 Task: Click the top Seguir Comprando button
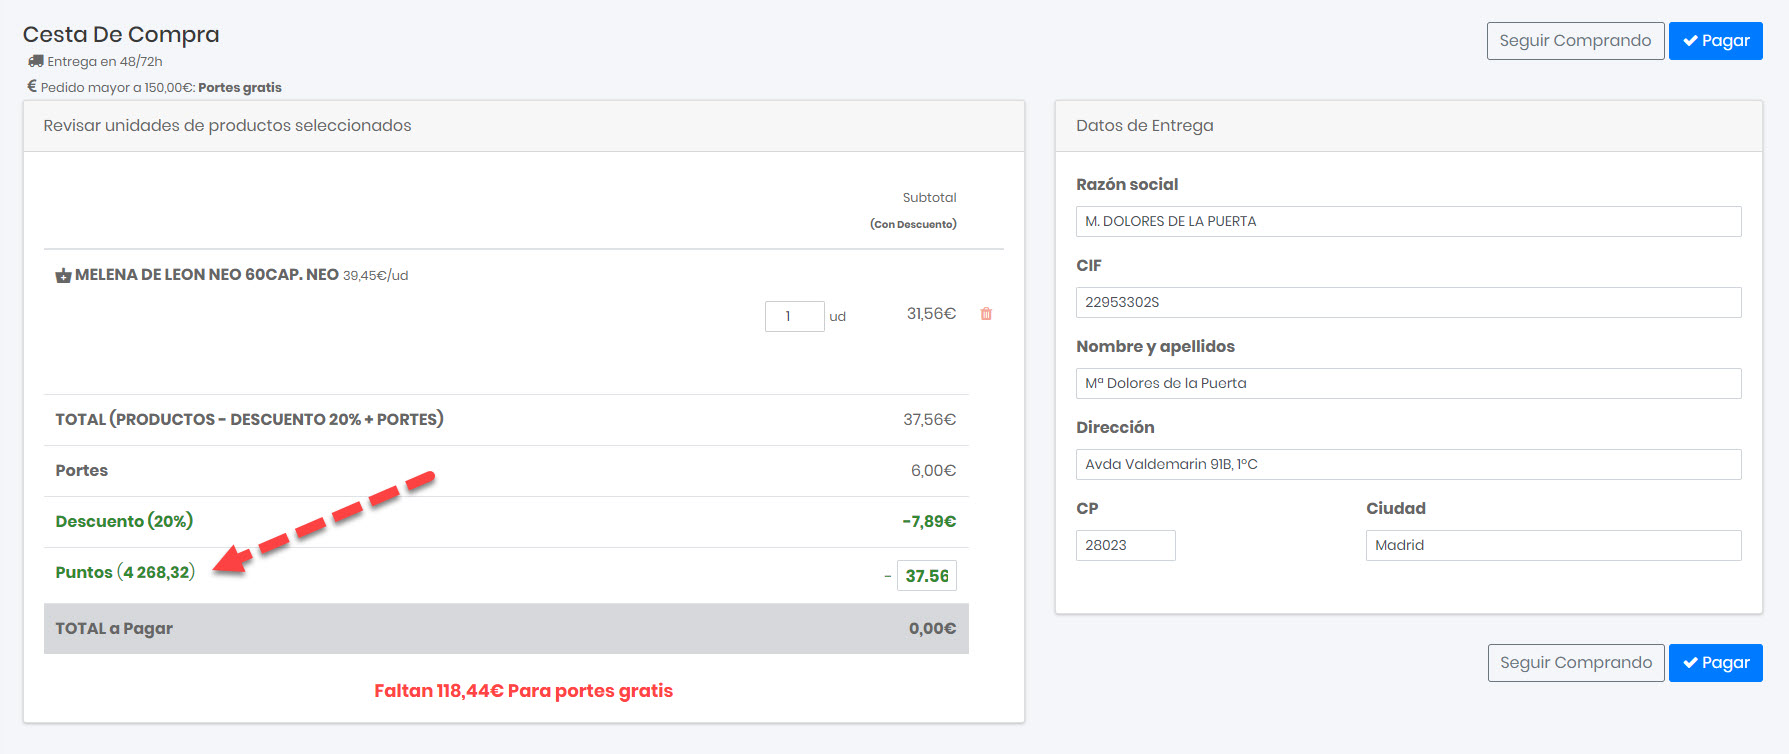(1575, 41)
